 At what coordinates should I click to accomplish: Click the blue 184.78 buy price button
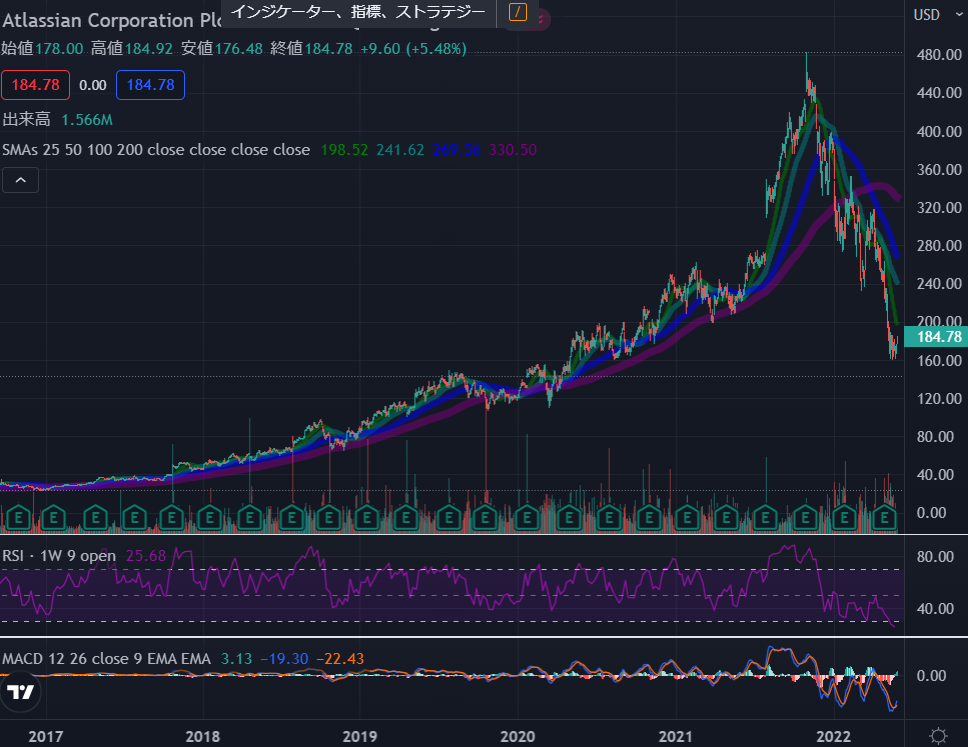click(150, 85)
